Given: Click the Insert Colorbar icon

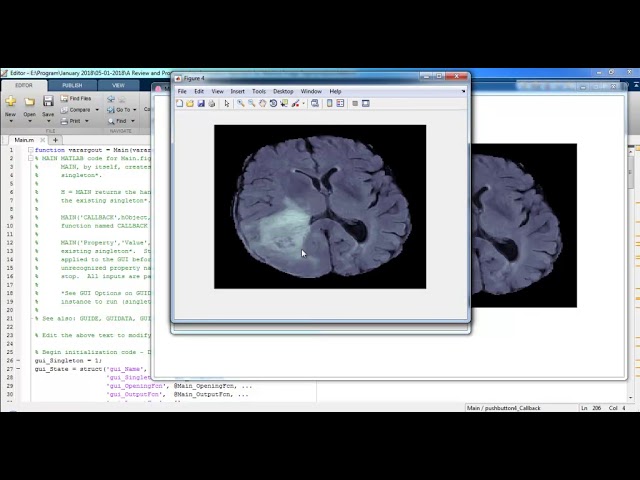Looking at the screenshot, I should click(329, 104).
